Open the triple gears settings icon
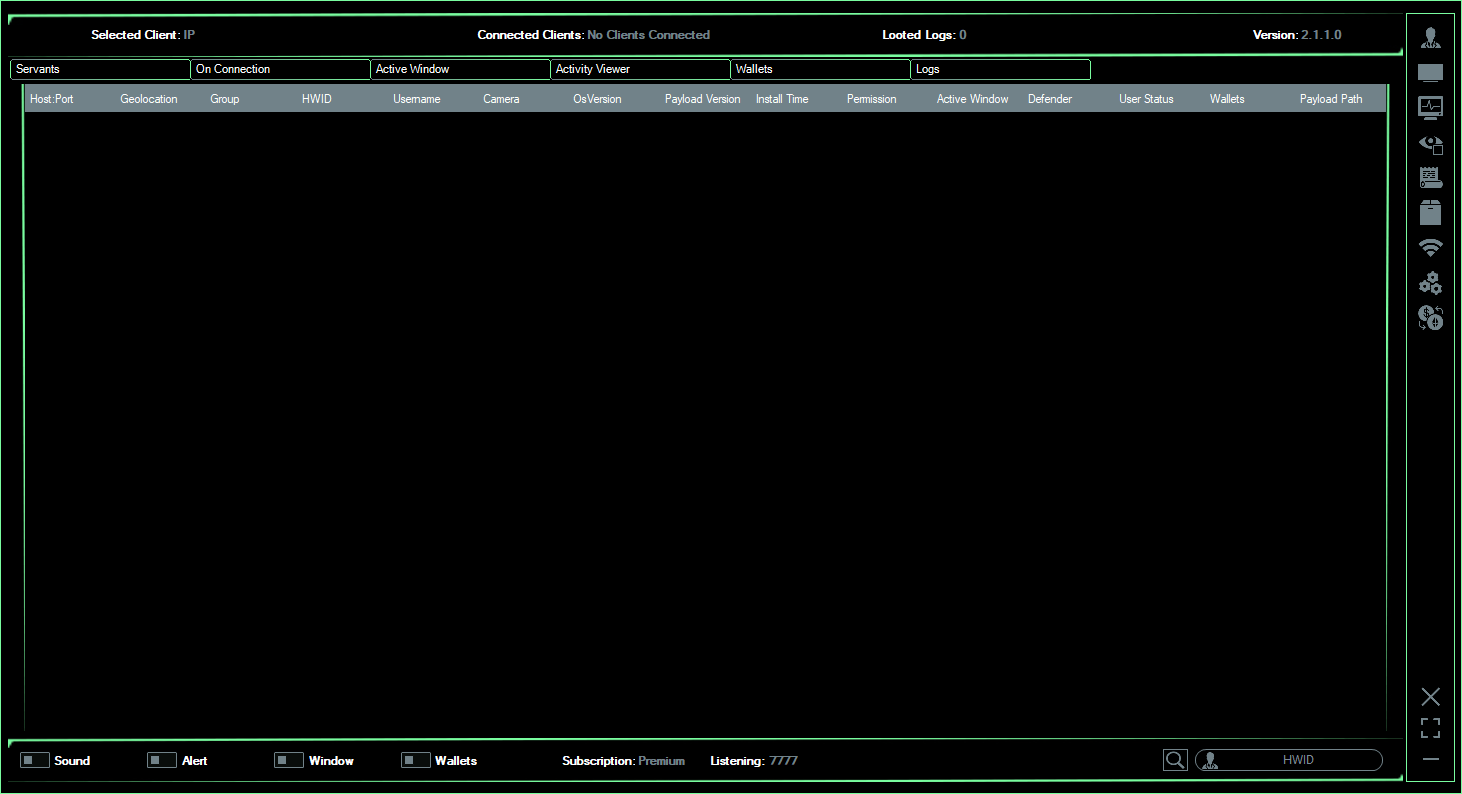Viewport: 1462px width, 794px height. pos(1430,283)
